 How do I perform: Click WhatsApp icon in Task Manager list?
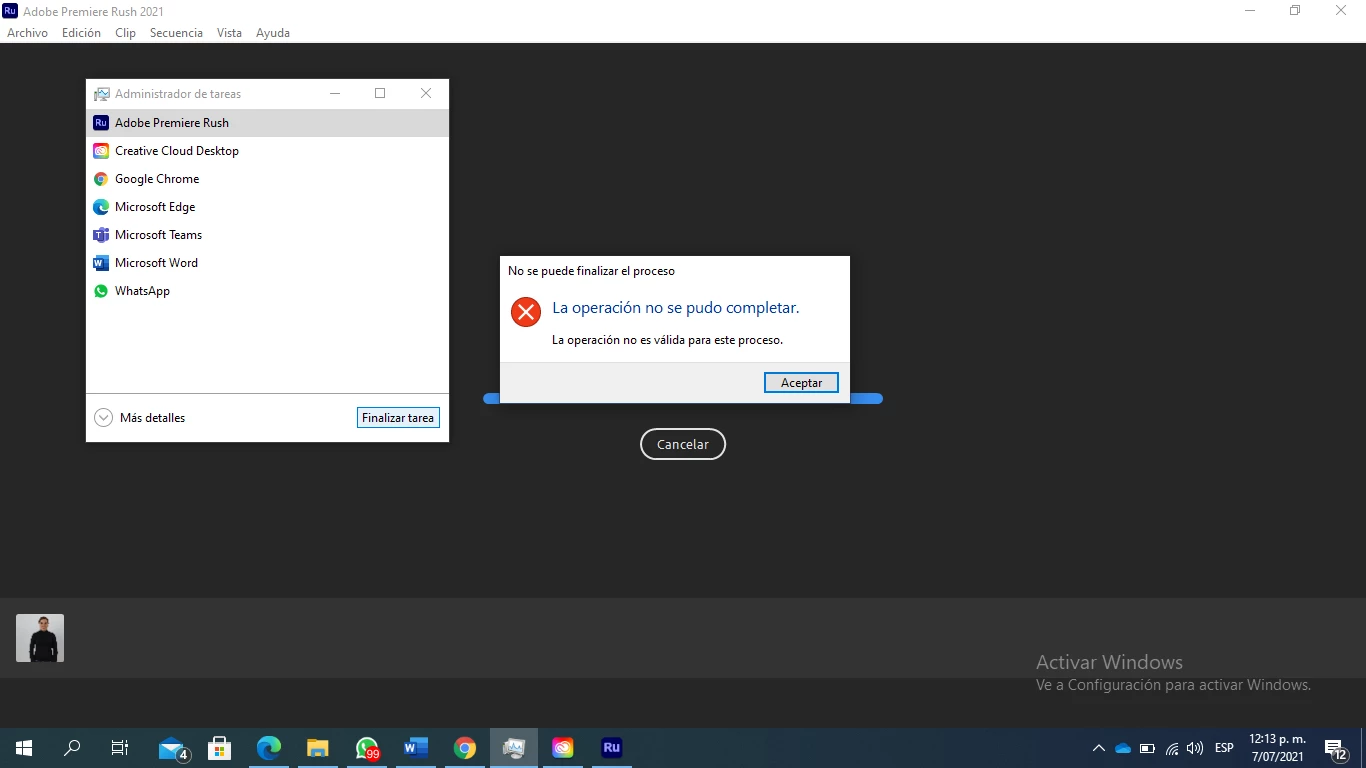pyautogui.click(x=101, y=291)
